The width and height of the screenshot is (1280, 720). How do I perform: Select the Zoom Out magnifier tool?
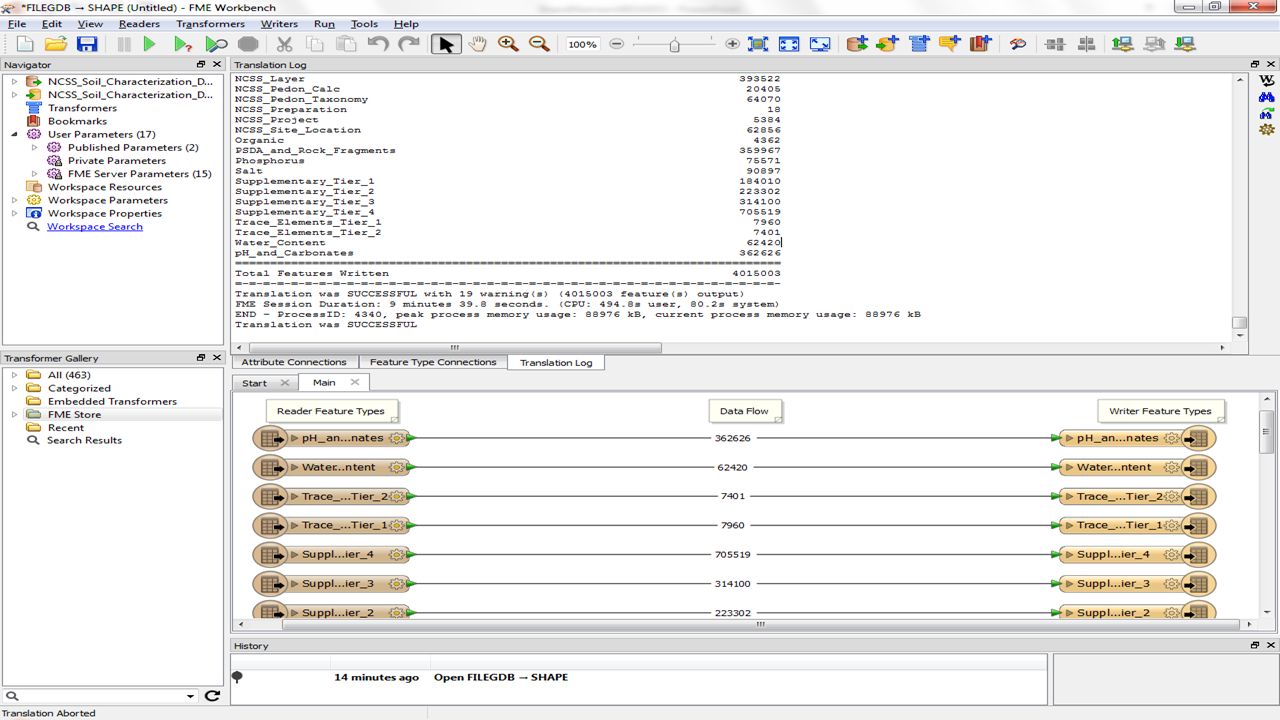pyautogui.click(x=539, y=44)
